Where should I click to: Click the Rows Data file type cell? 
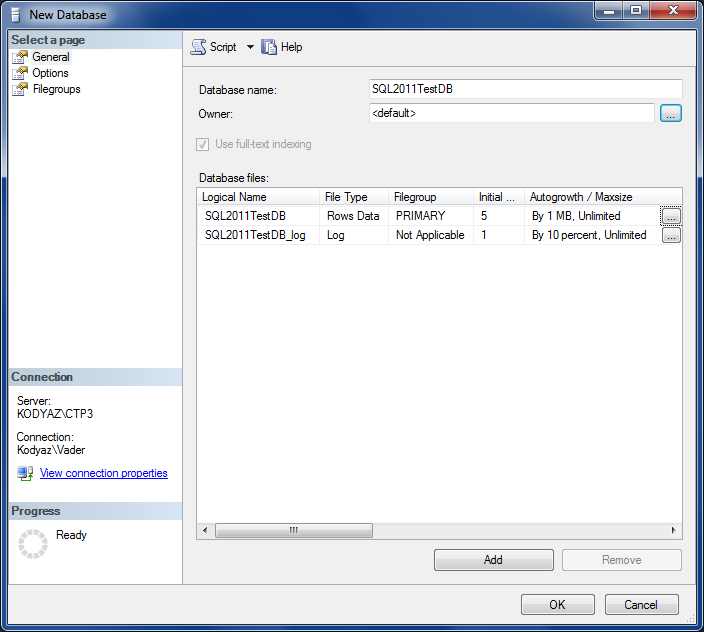pyautogui.click(x=354, y=216)
